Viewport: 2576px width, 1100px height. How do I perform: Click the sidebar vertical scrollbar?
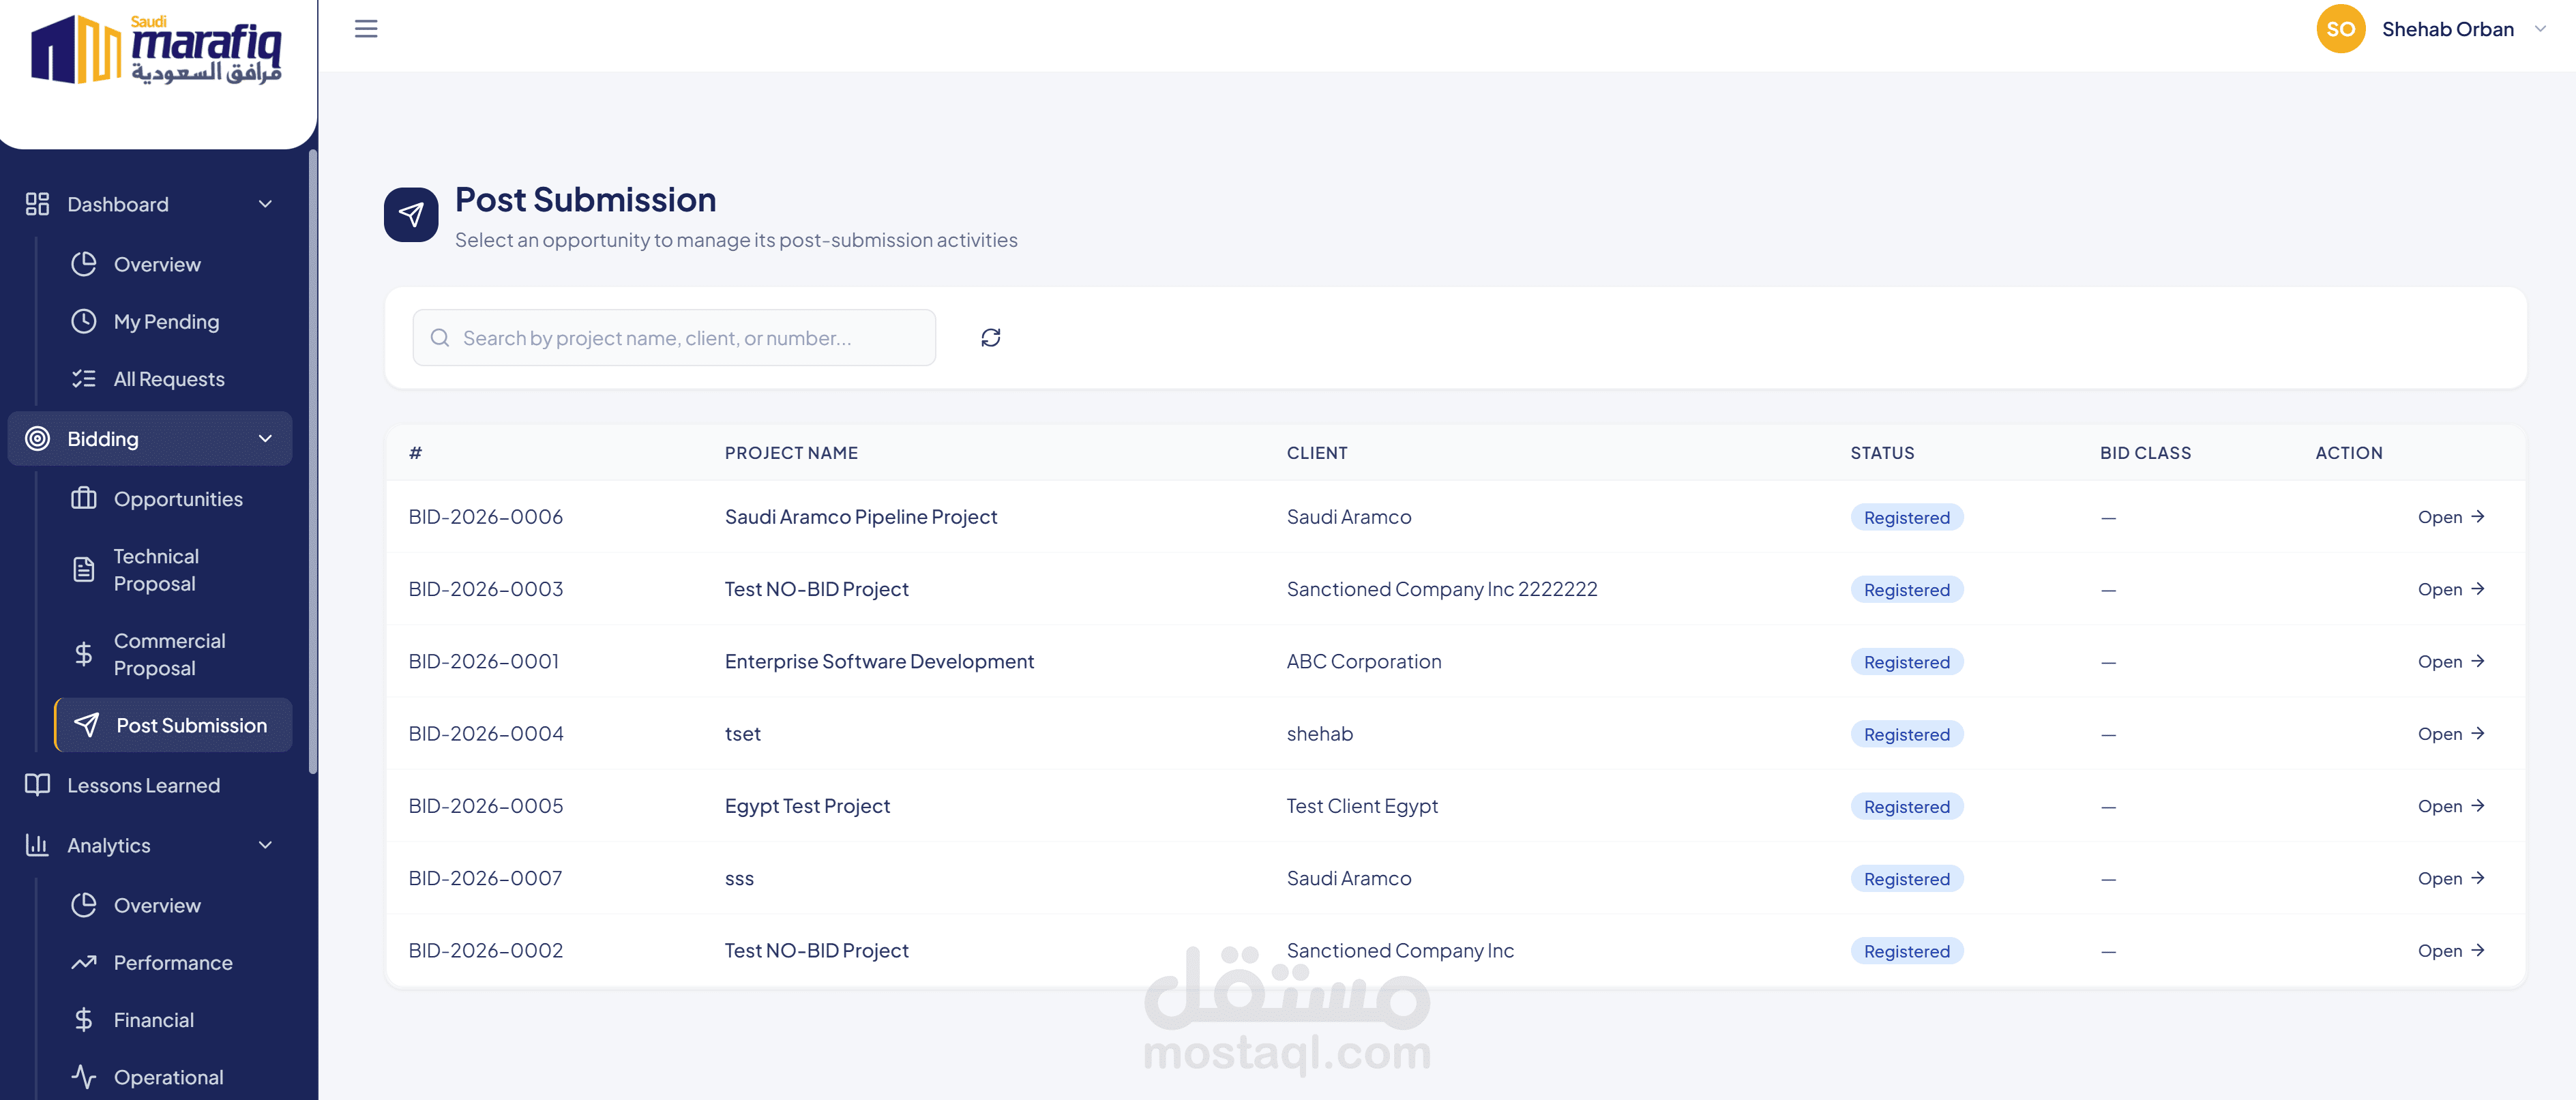[313, 460]
